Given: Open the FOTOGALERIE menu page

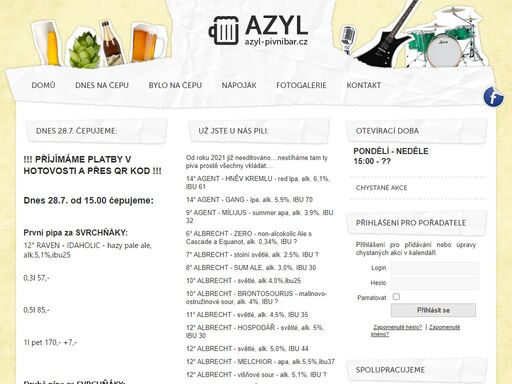Looking at the screenshot, I should (301, 85).
